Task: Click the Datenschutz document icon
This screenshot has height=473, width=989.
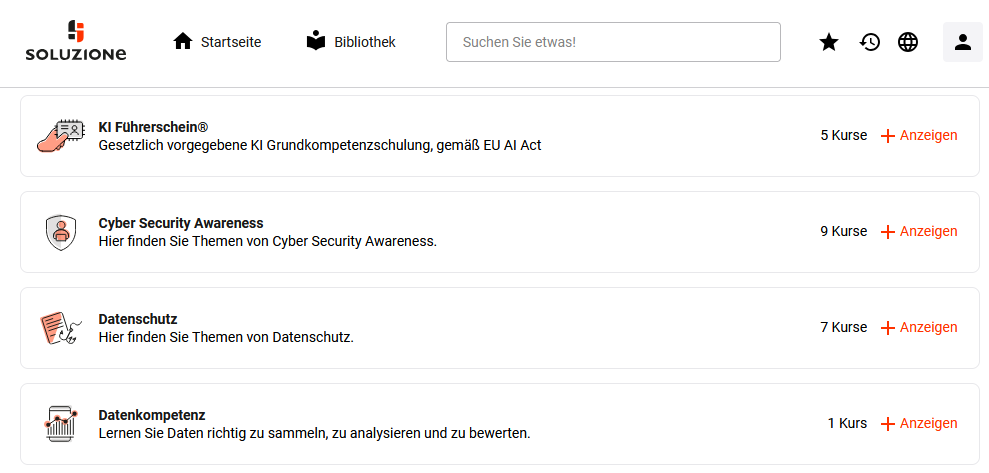Action: (59, 328)
